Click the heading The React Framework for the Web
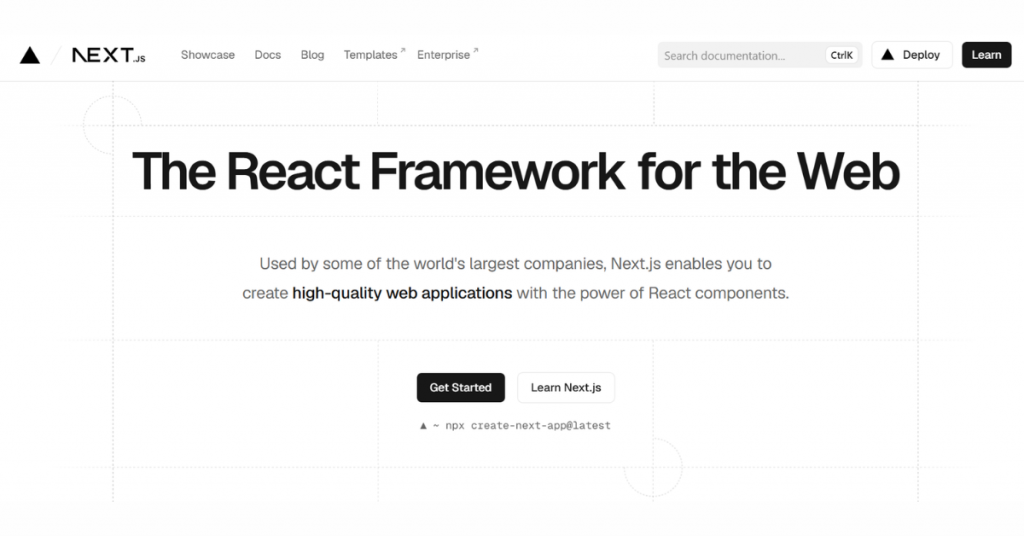Viewport: 1024px width, 536px height. 516,172
